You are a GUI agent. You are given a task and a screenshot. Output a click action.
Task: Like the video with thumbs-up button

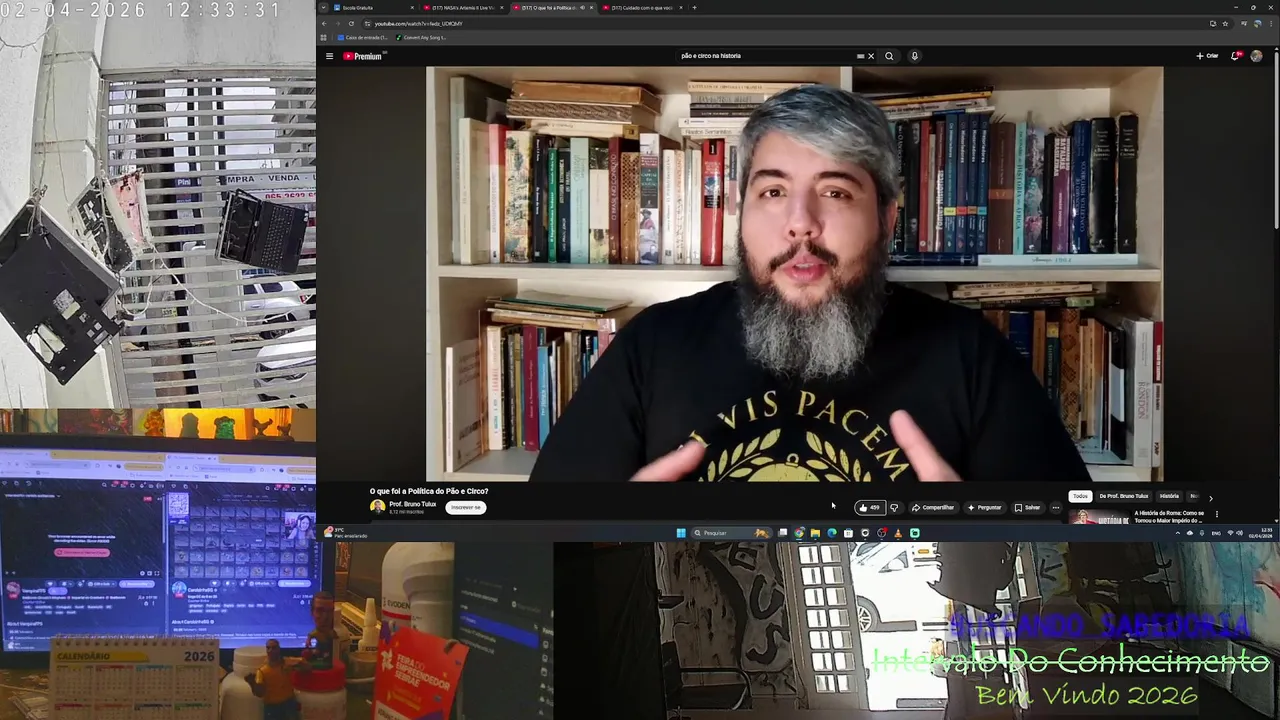868,507
